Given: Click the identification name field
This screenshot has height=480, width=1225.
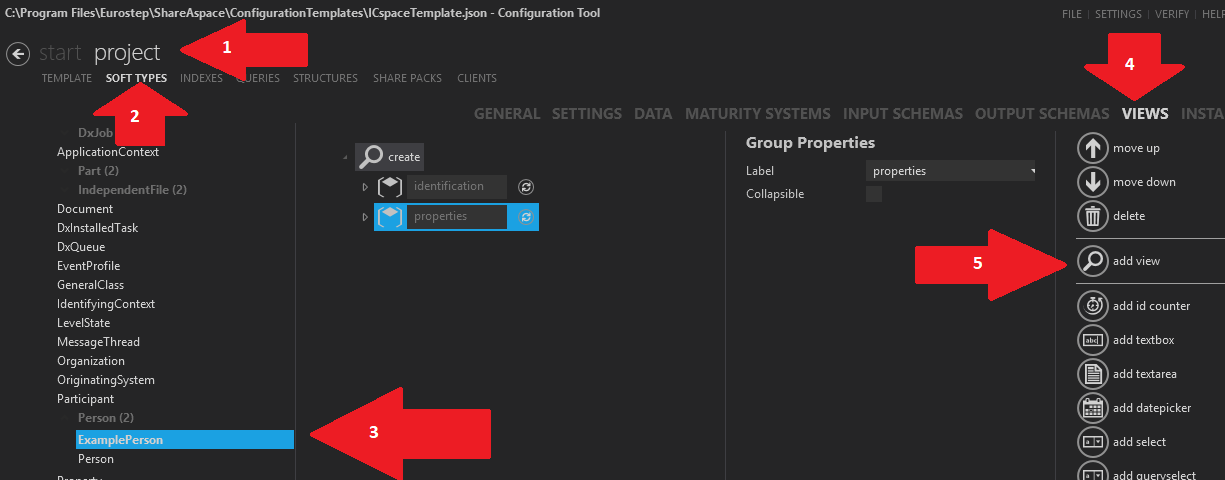Looking at the screenshot, I should click(457, 187).
